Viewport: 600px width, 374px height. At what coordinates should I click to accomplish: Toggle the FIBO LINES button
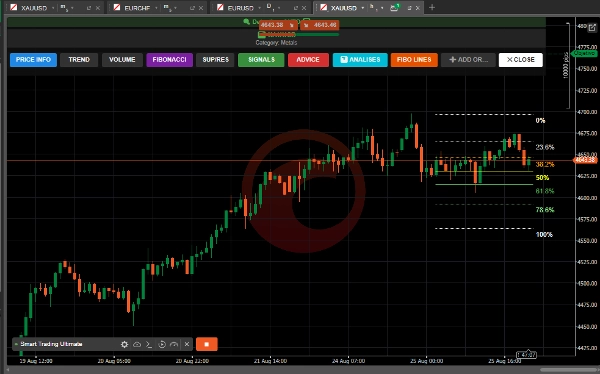pyautogui.click(x=414, y=60)
